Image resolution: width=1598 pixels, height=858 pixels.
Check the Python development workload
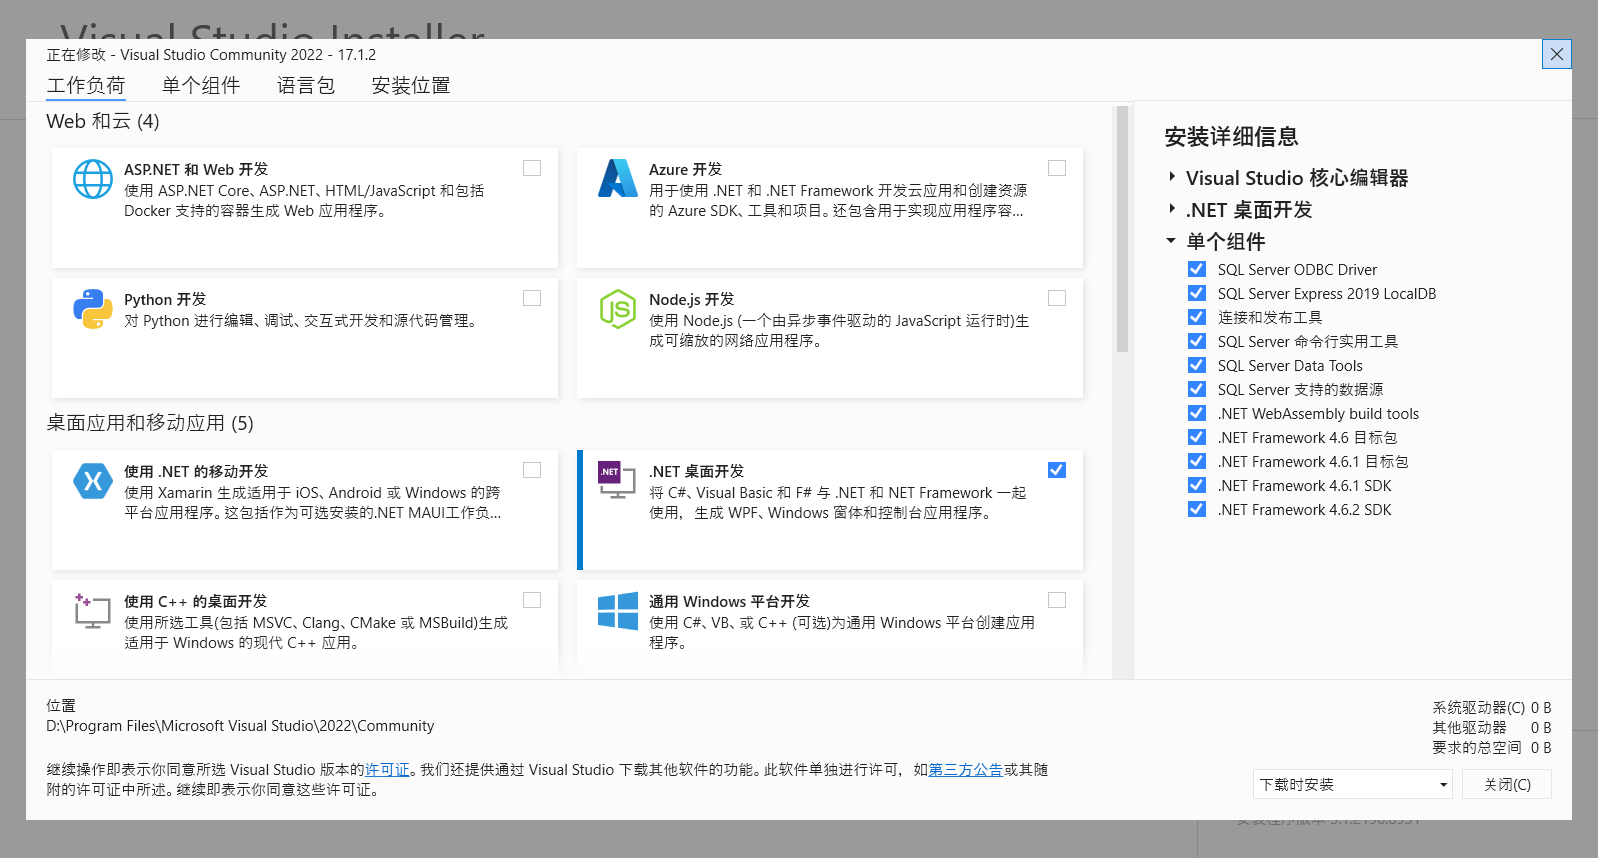(532, 298)
